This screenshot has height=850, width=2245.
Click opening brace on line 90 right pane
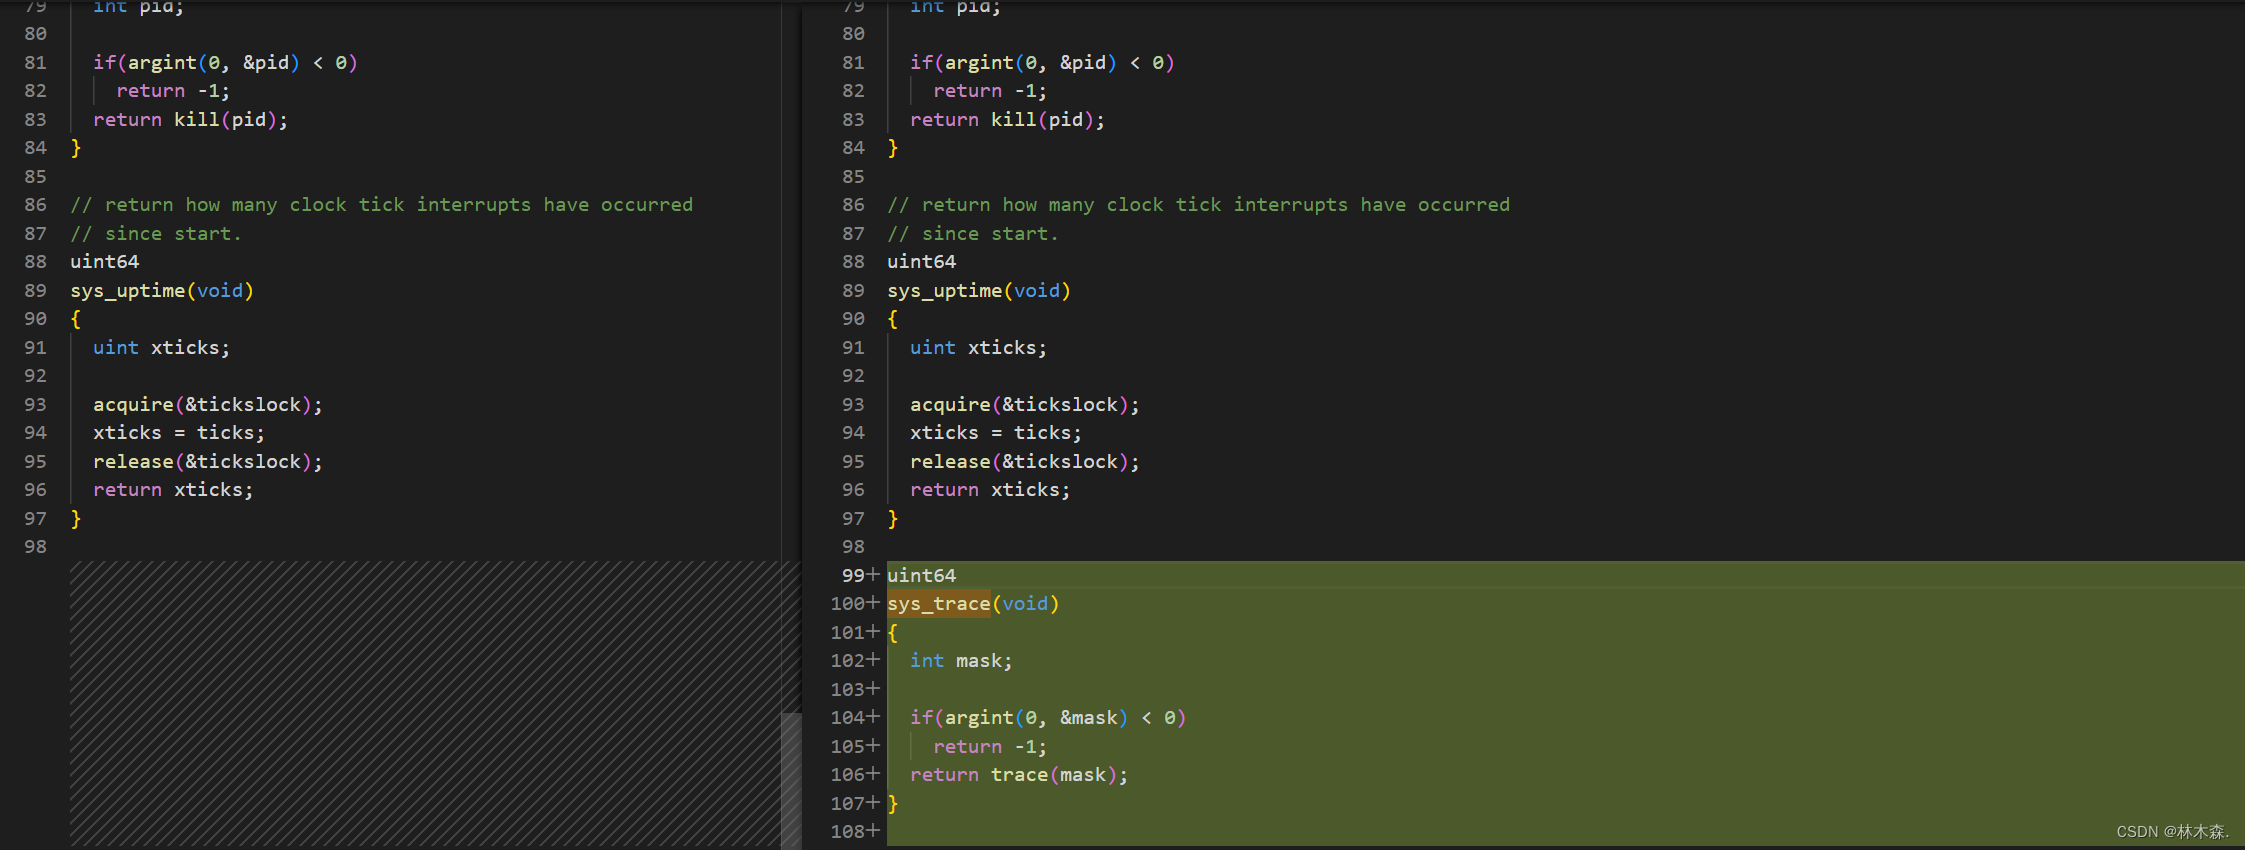coord(893,318)
